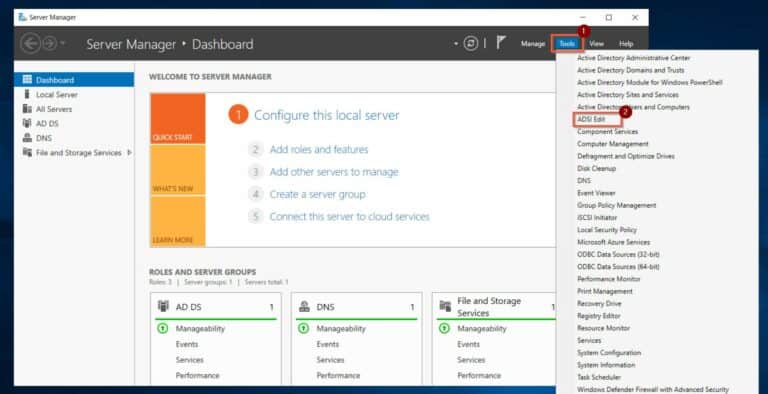Click Manageability status icon in File and Storage tile
The height and width of the screenshot is (394, 768).
tap(444, 328)
